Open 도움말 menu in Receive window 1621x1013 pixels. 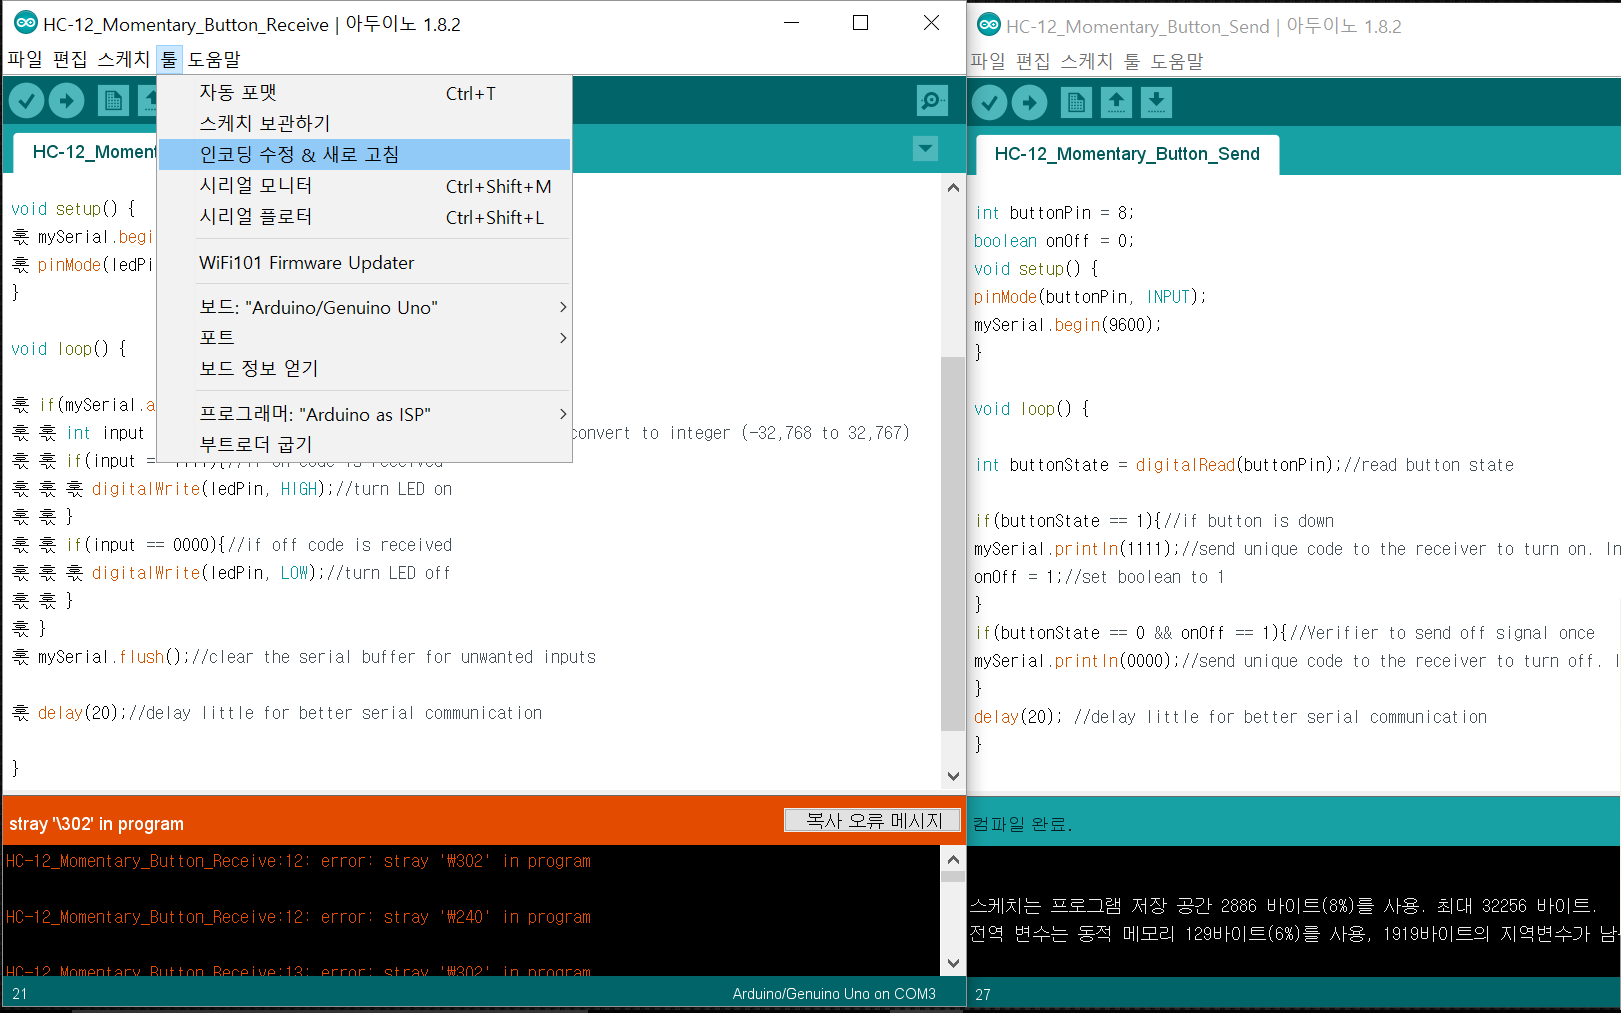pos(214,59)
